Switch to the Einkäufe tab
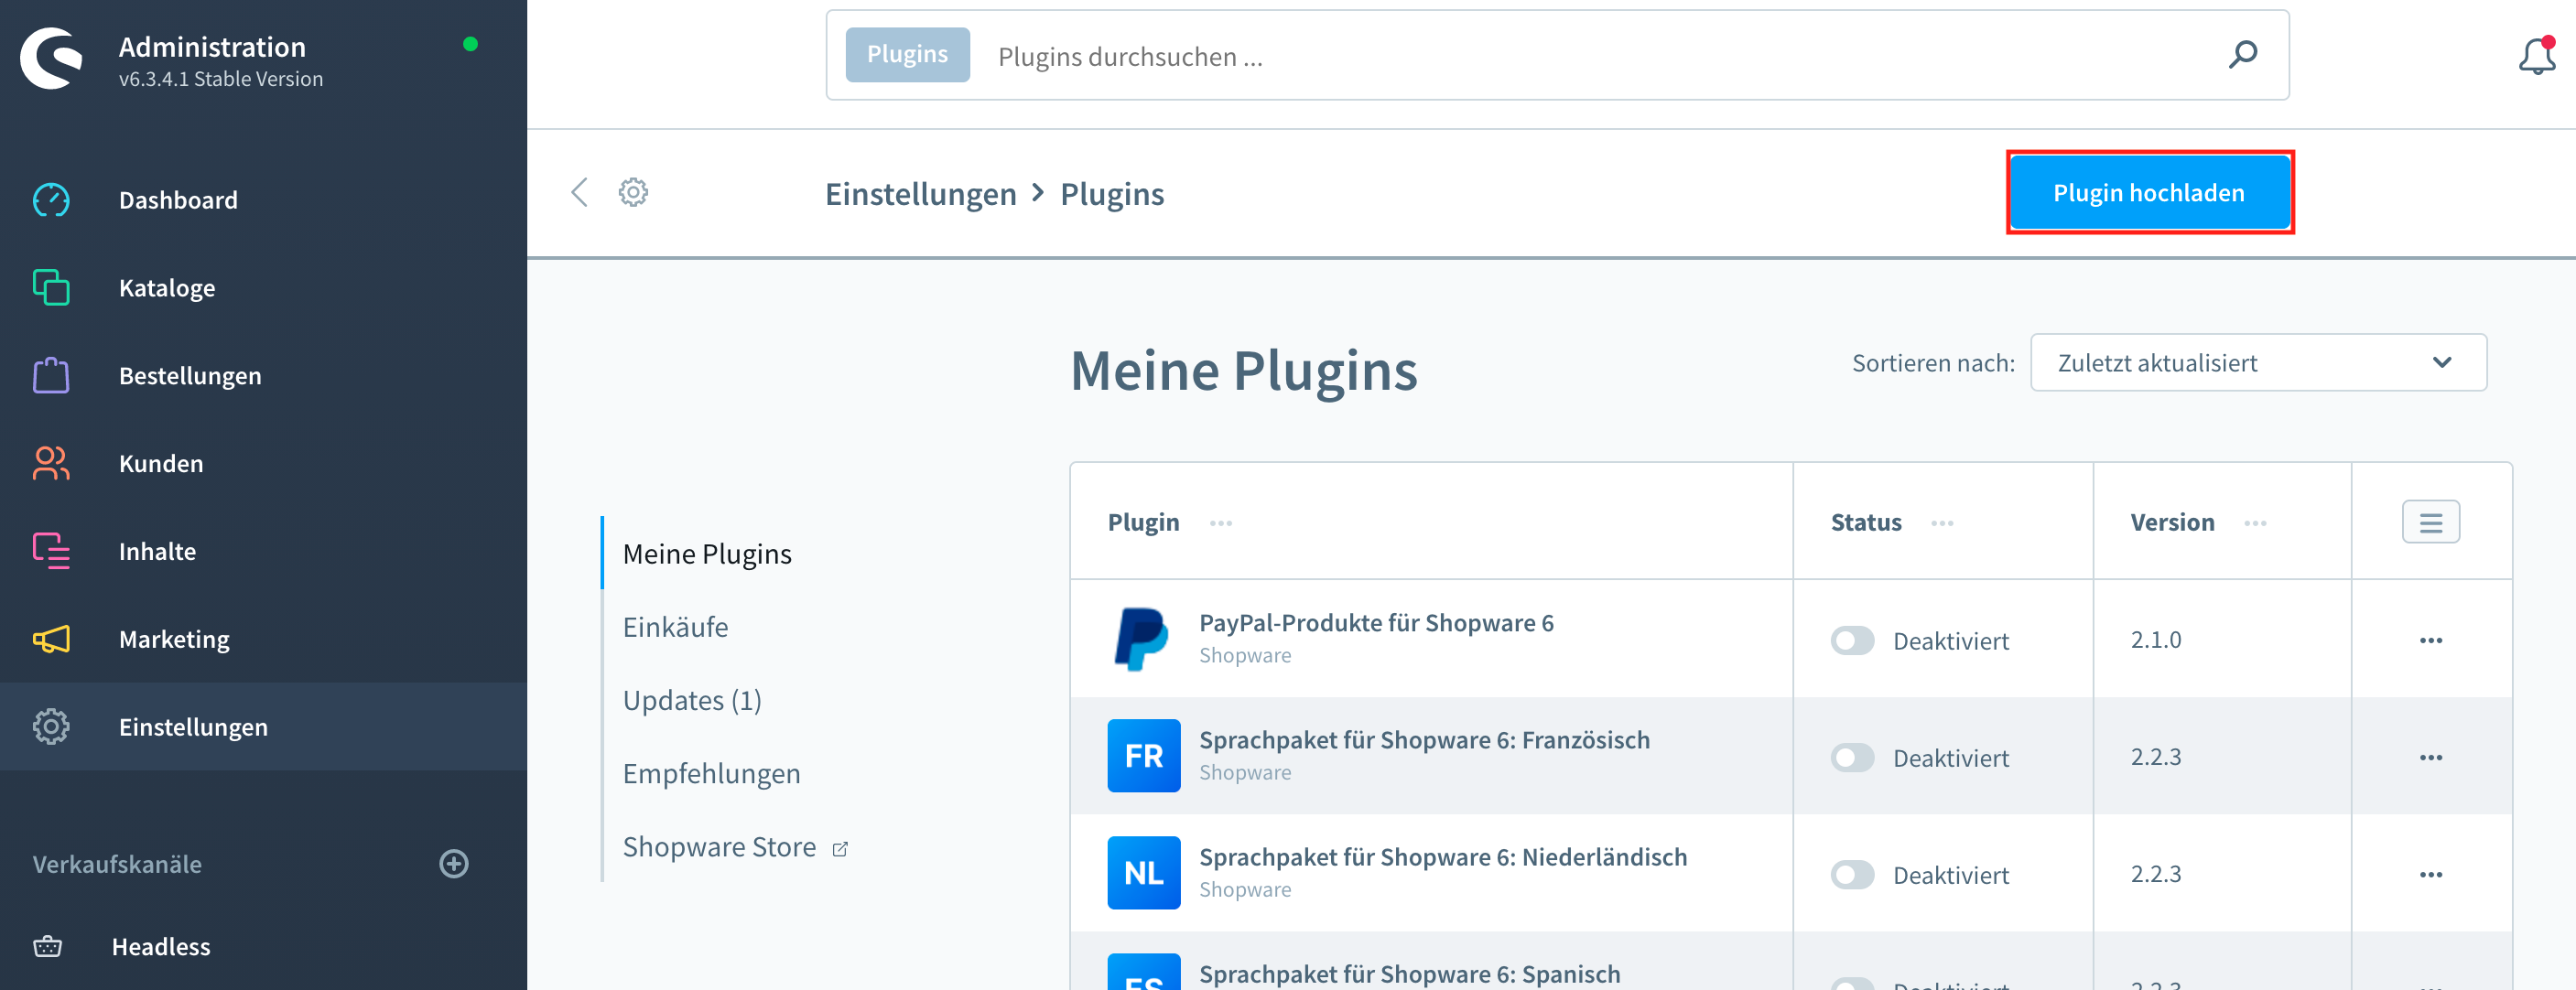The width and height of the screenshot is (2576, 990). click(x=675, y=626)
